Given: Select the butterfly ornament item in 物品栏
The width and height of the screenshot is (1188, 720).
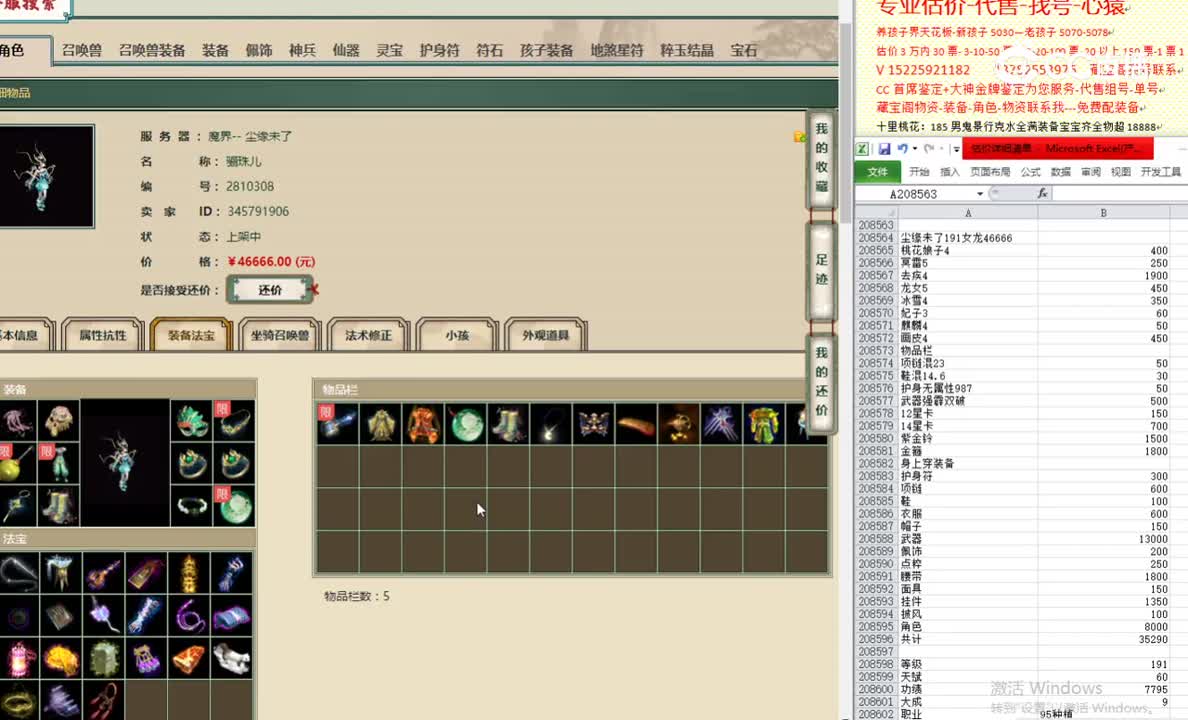Looking at the screenshot, I should (593, 423).
